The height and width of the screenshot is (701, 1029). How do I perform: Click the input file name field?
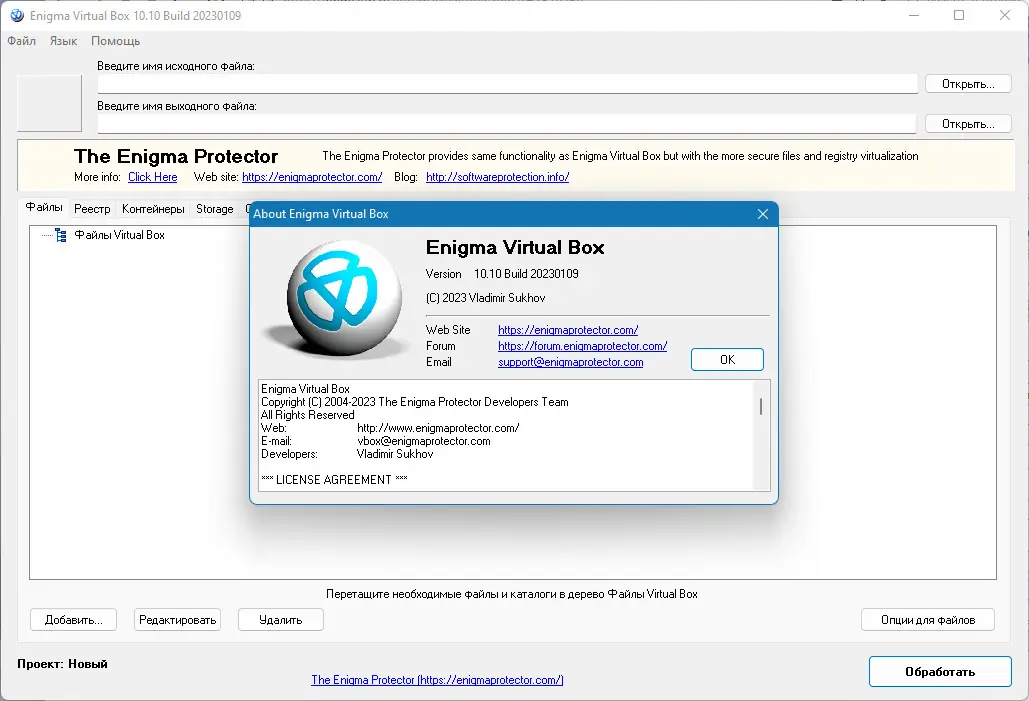coord(507,83)
